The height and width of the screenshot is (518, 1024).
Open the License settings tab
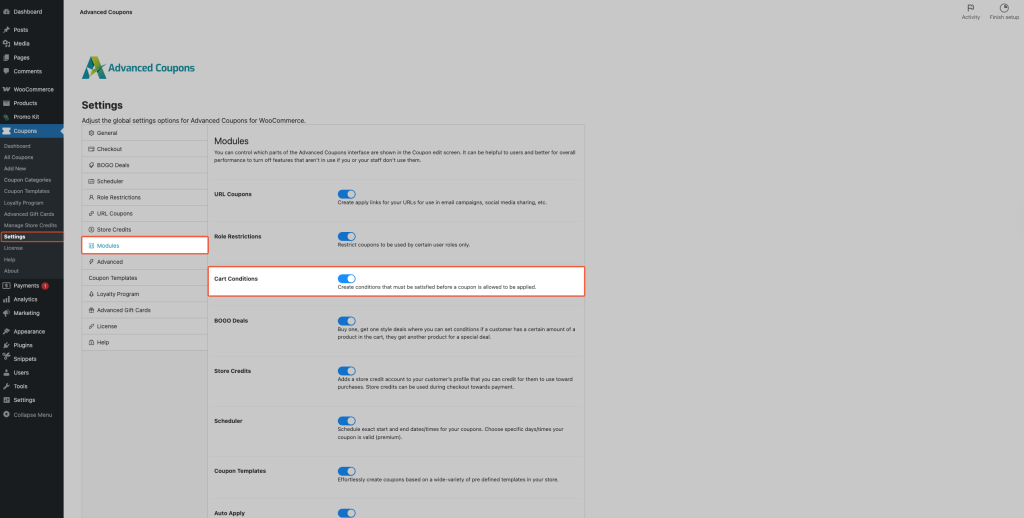[144, 326]
